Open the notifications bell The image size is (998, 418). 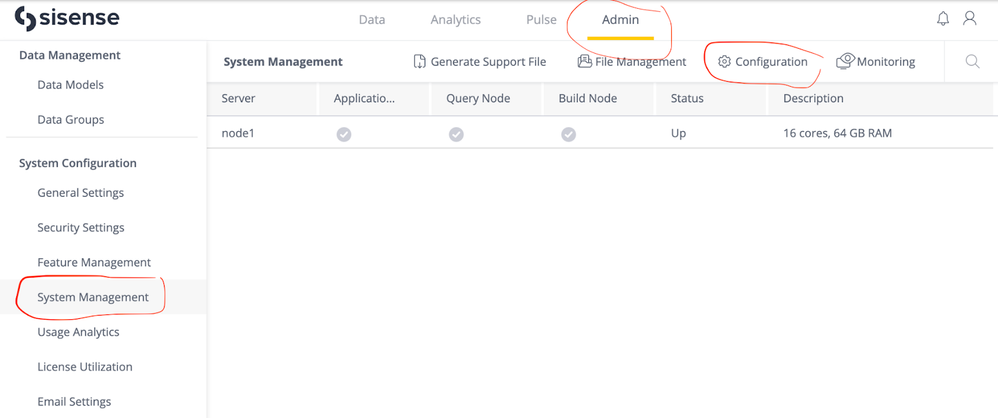[x=943, y=19]
